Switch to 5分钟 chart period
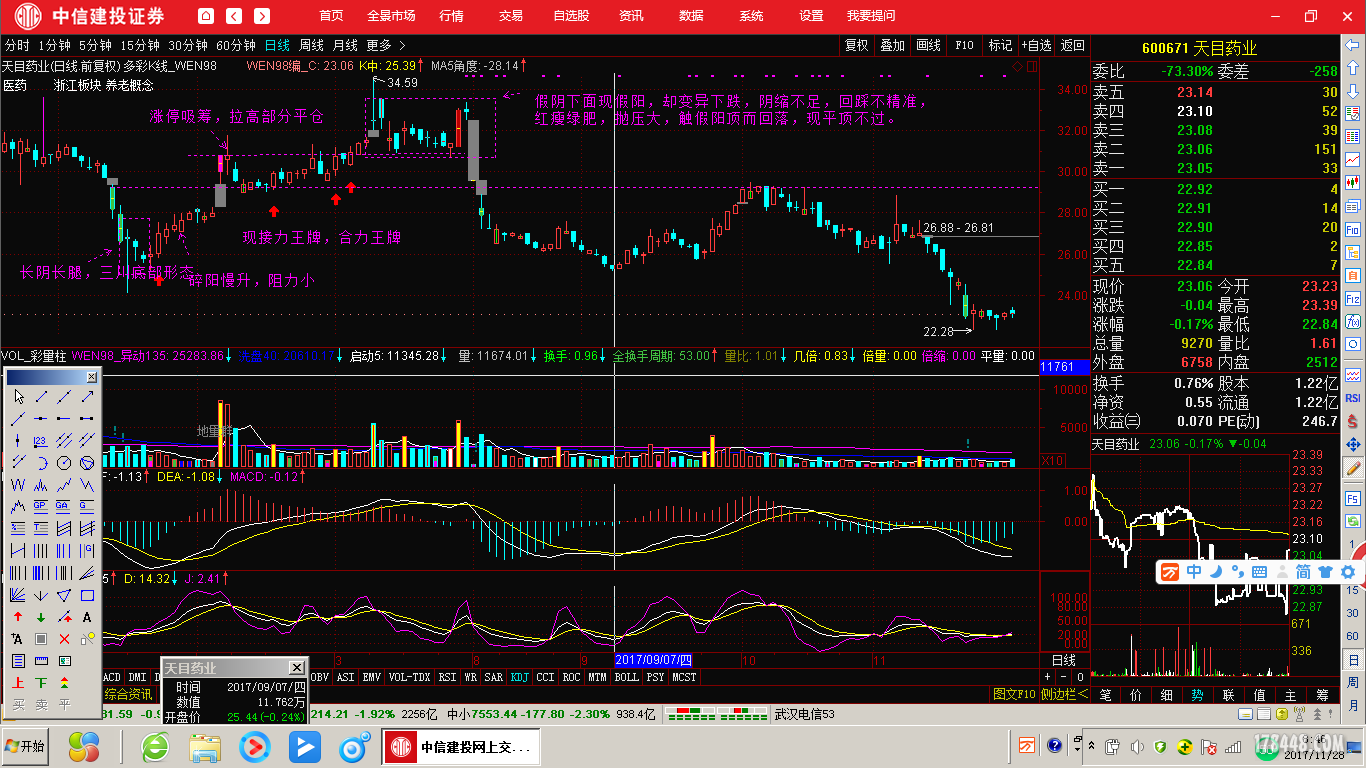This screenshot has height=768, width=1366. click(x=95, y=45)
